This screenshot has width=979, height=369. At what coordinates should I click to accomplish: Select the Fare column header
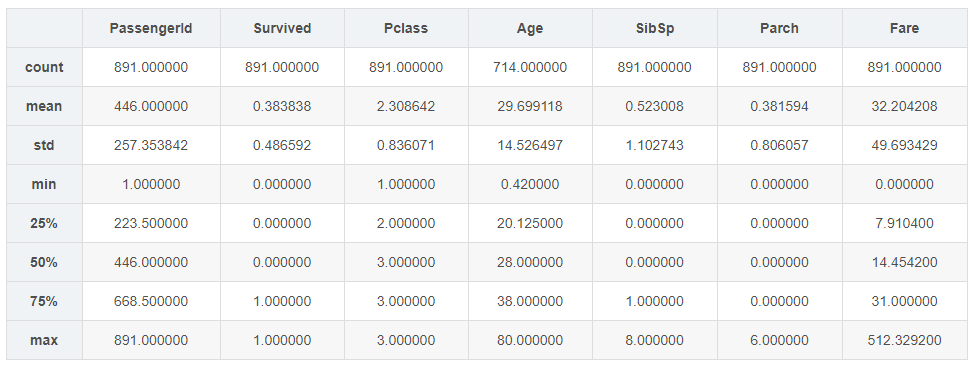(904, 28)
